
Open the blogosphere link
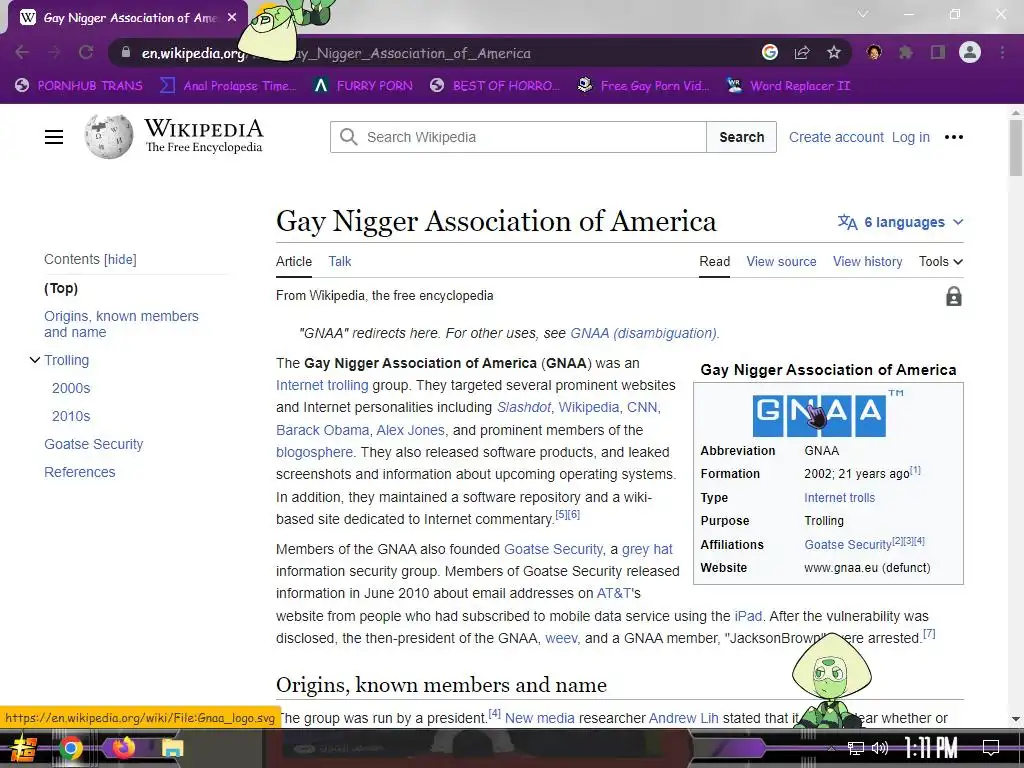313,452
